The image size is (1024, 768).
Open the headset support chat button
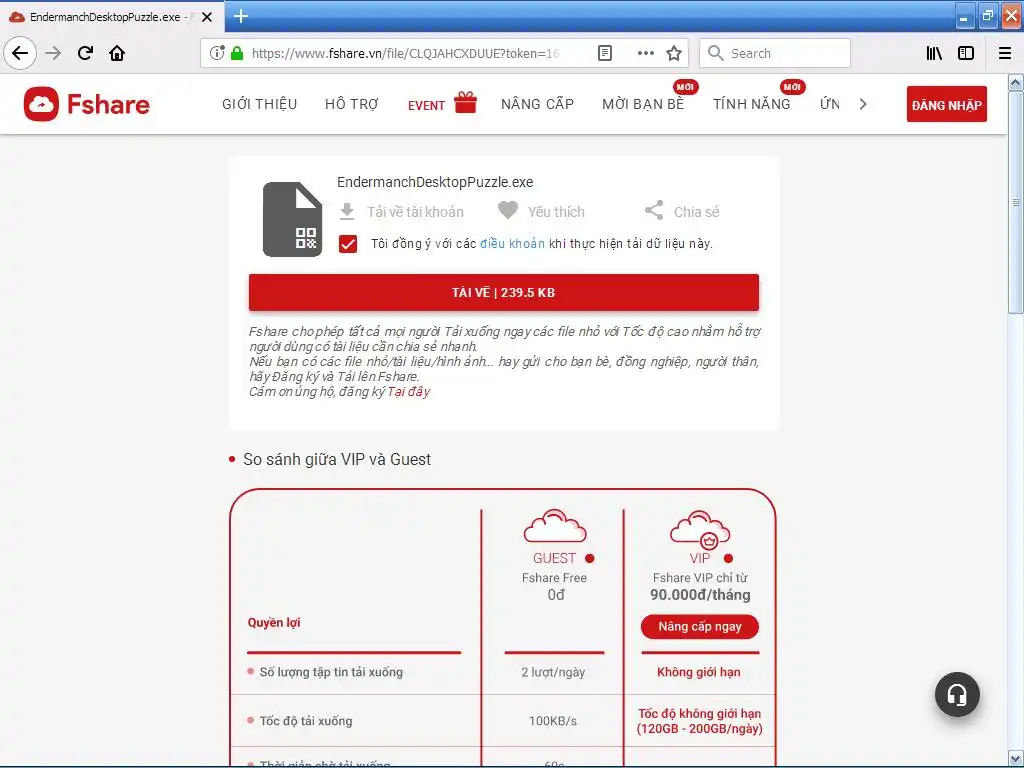pos(957,694)
